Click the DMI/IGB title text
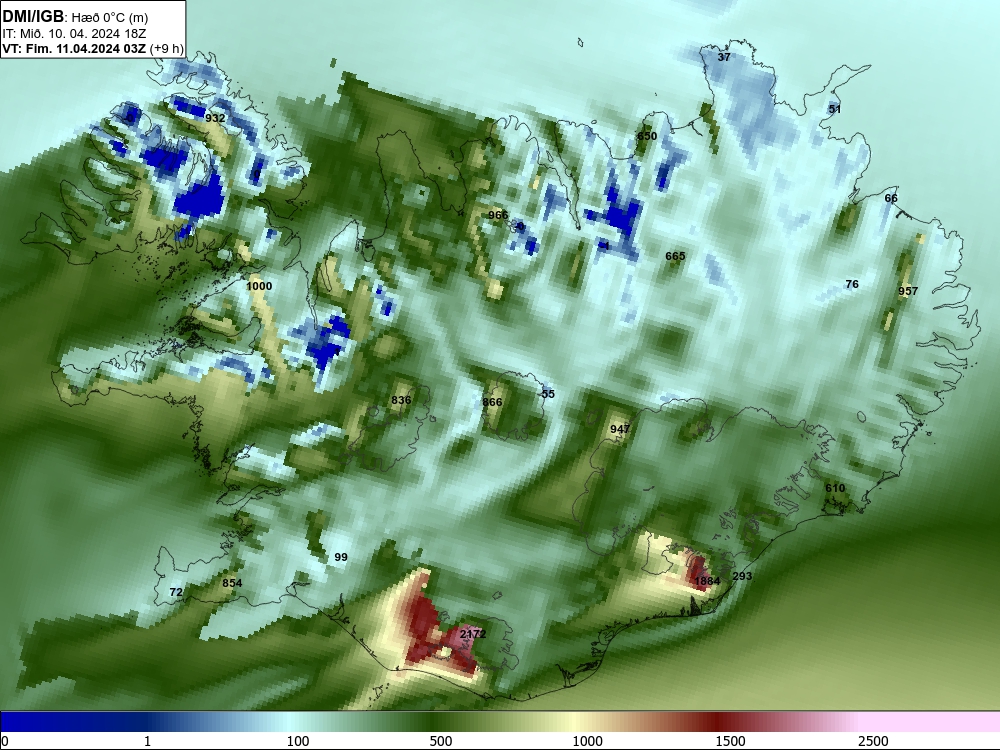The image size is (1000, 750). pos(33,17)
